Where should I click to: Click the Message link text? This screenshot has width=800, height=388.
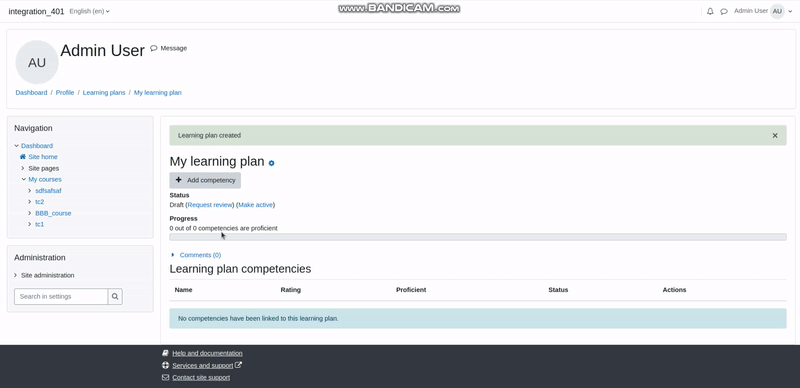point(173,48)
